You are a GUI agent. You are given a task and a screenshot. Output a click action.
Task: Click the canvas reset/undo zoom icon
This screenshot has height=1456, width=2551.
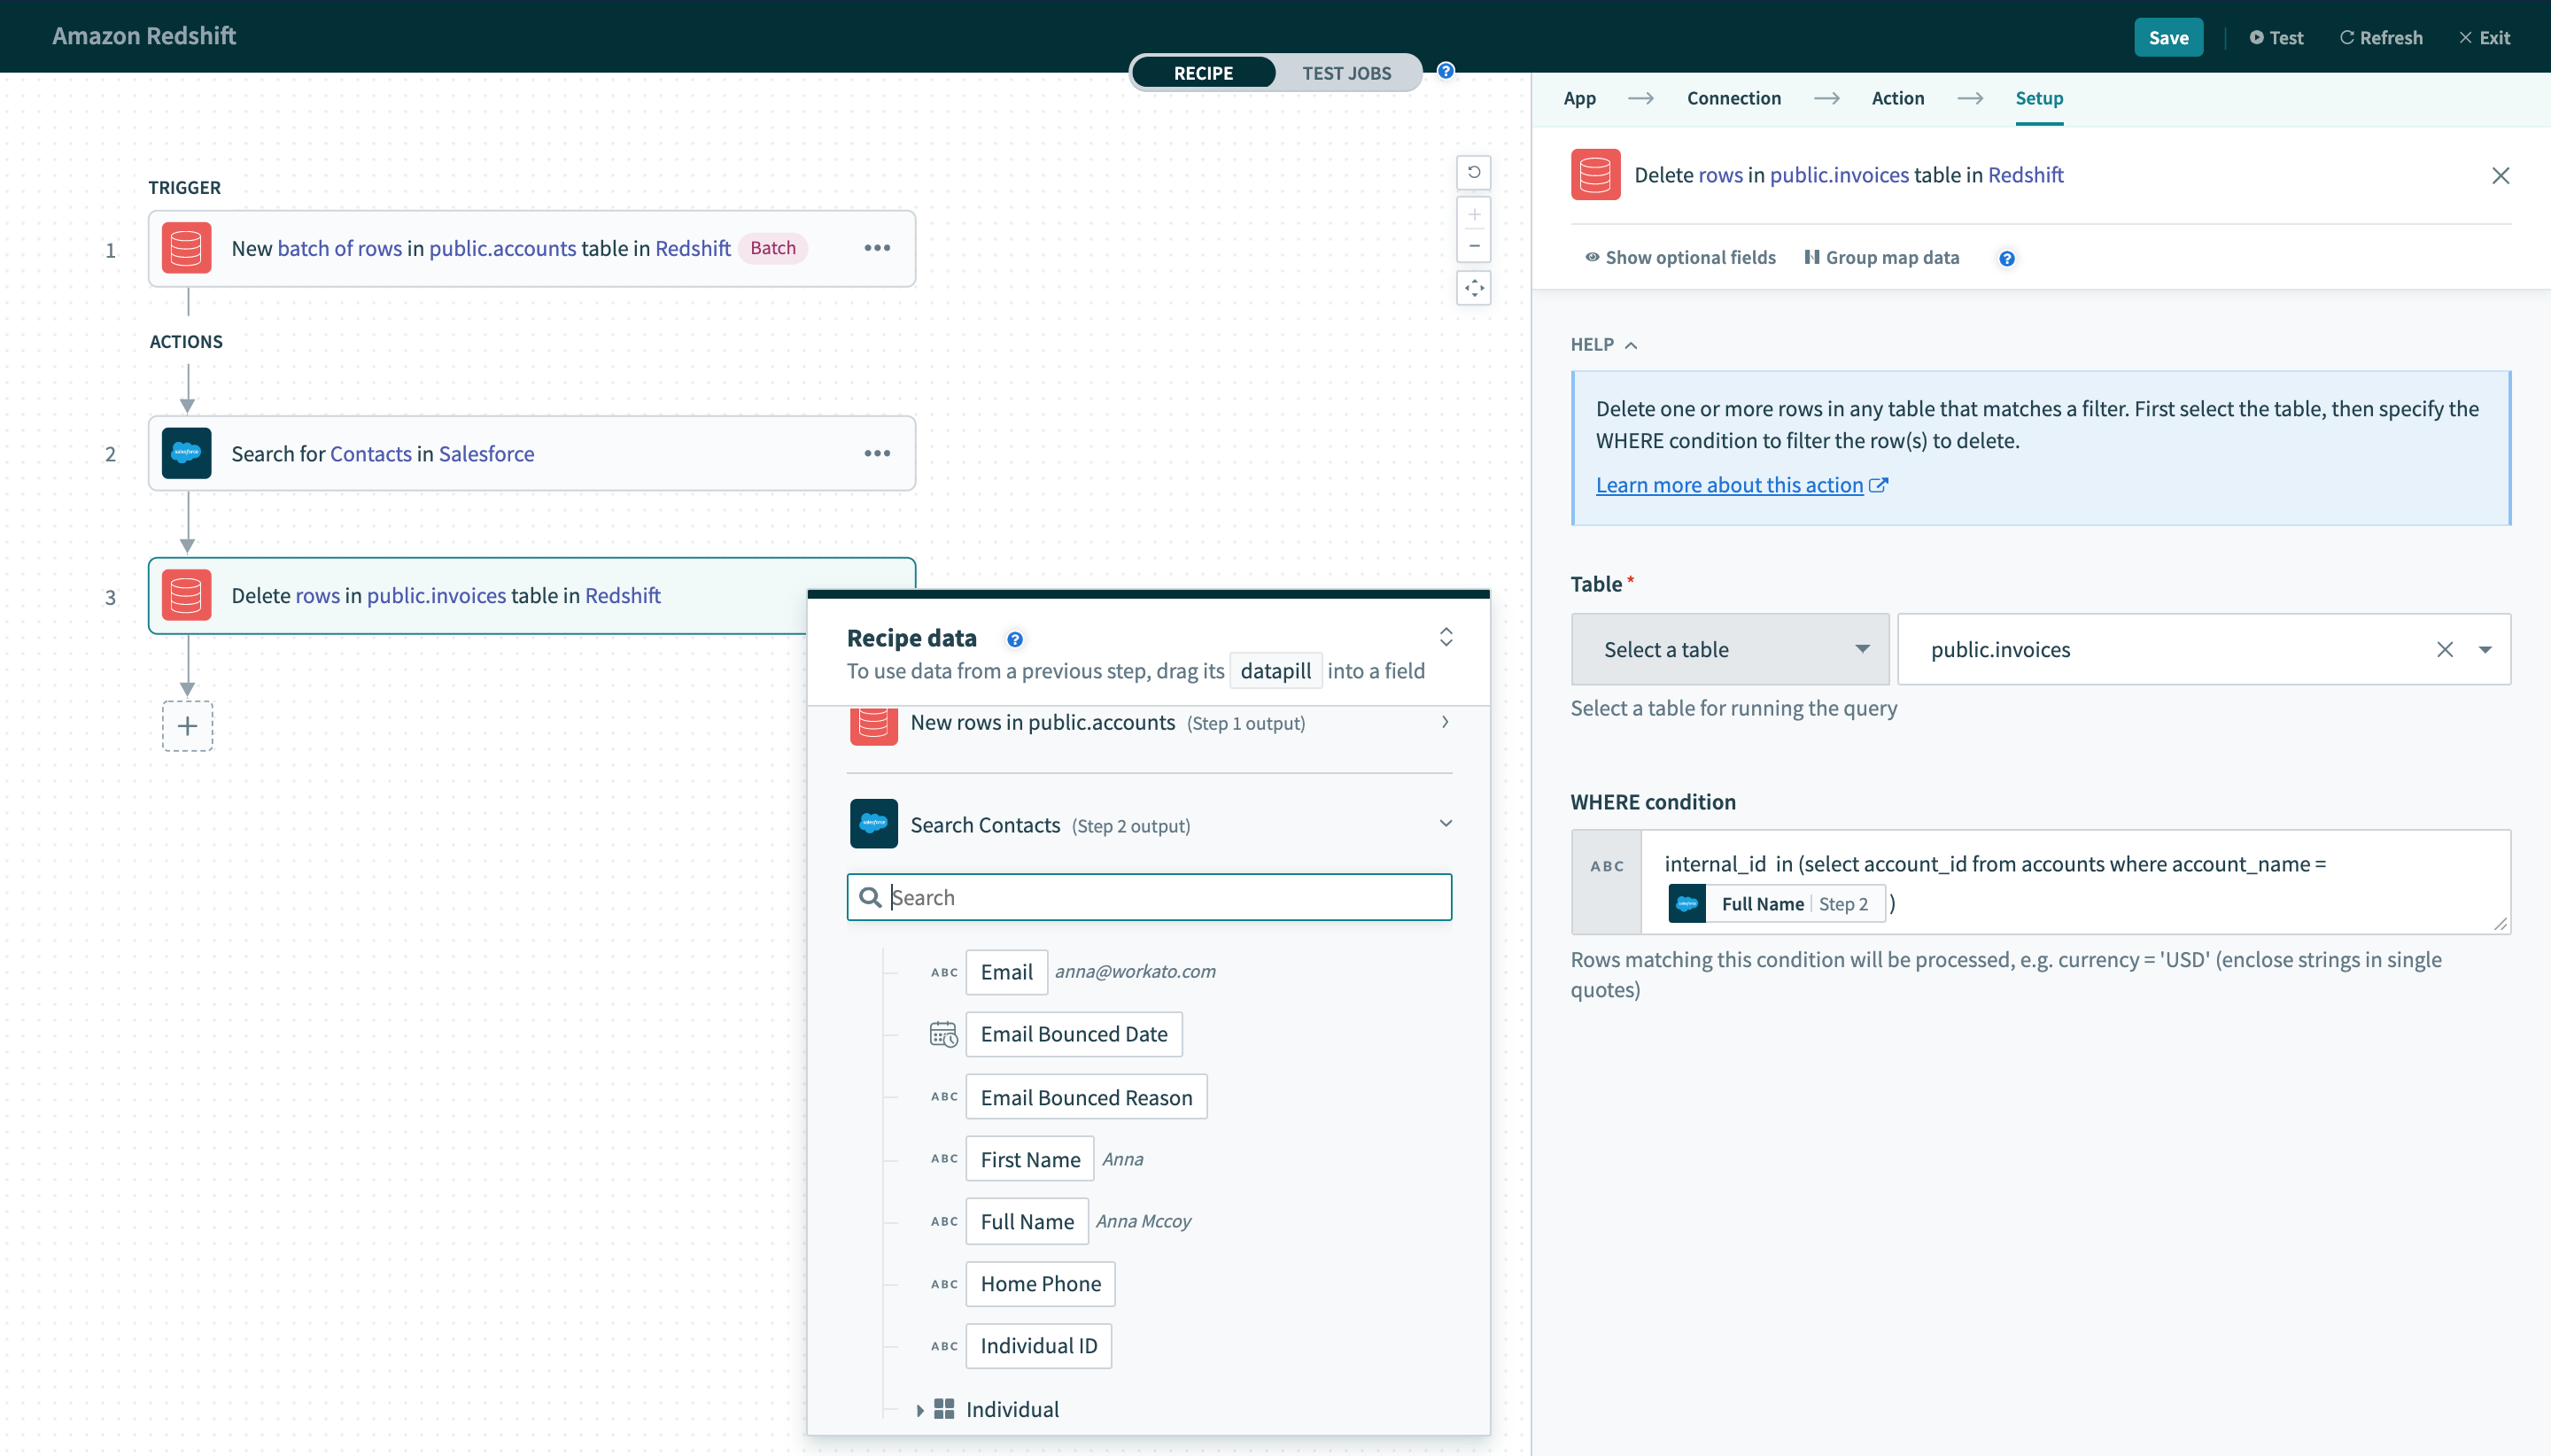[1473, 172]
